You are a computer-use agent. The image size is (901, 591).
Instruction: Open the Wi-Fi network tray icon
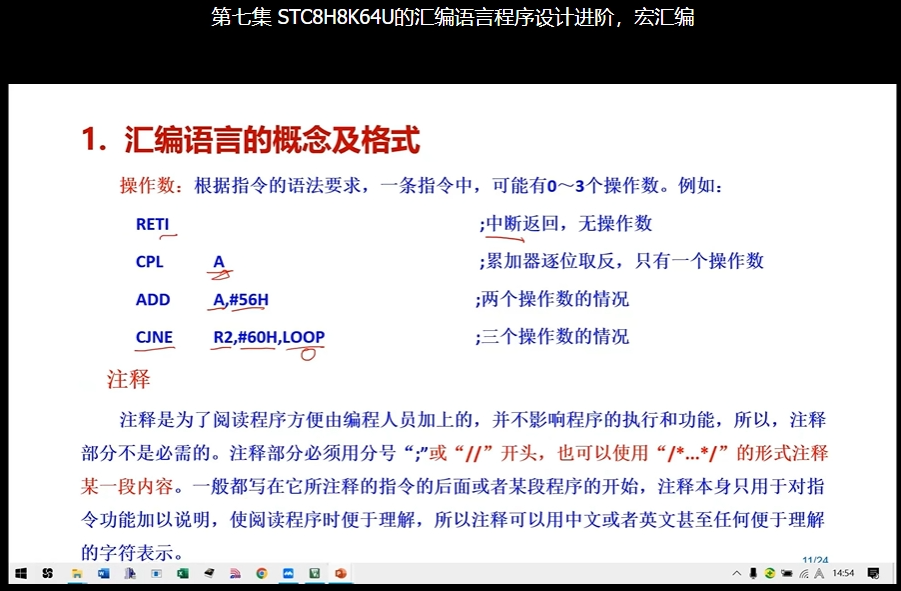804,573
